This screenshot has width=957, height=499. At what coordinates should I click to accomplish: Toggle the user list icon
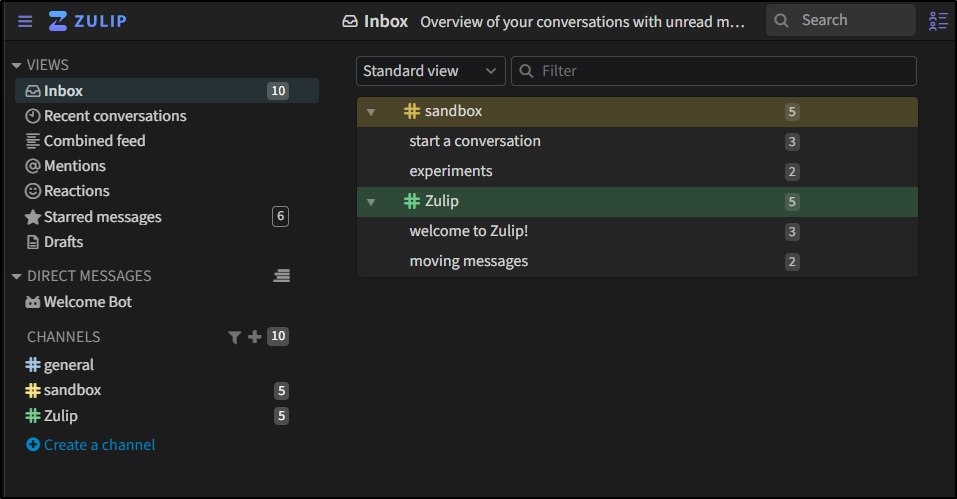pyautogui.click(x=937, y=21)
